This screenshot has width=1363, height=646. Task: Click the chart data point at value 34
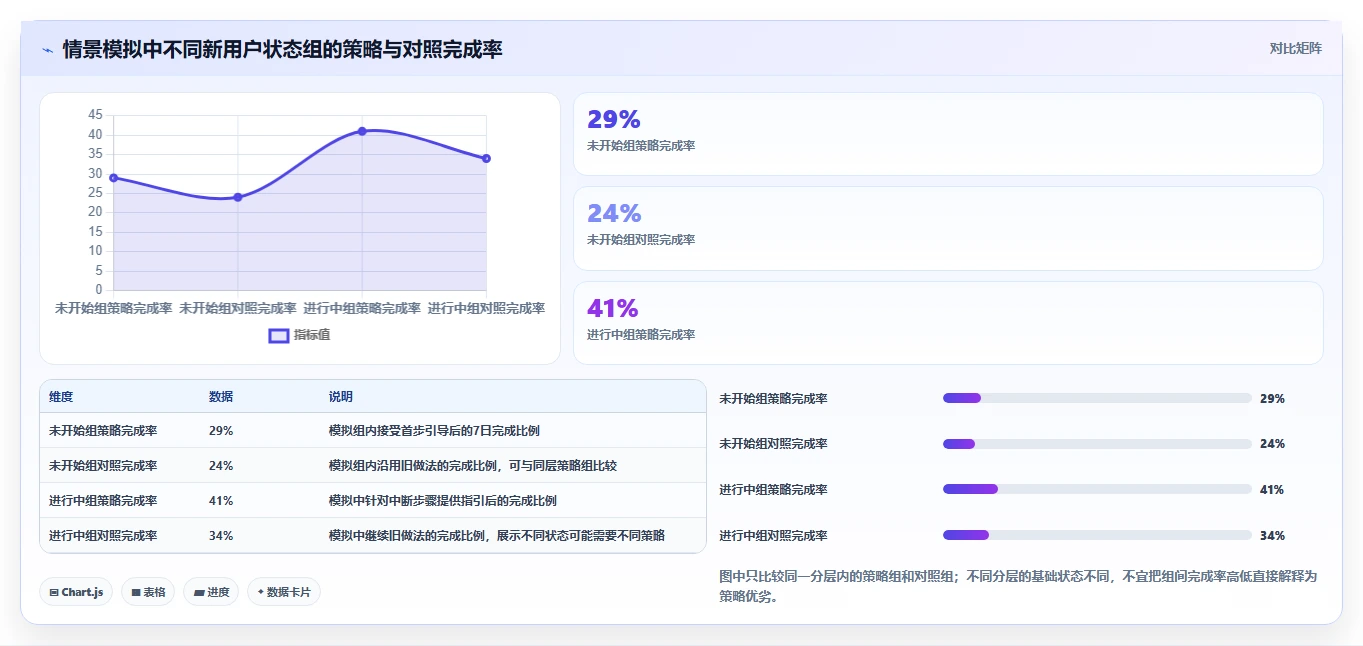486,158
